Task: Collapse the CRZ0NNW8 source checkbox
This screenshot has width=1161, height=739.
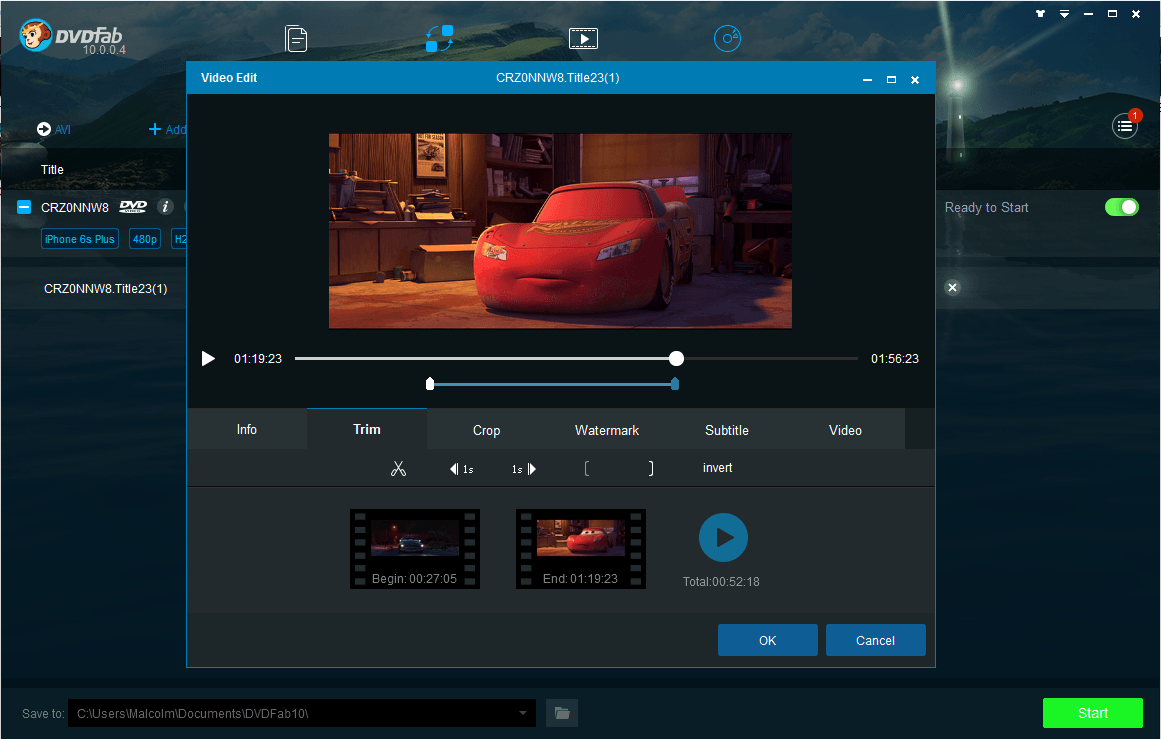Action: pyautogui.click(x=24, y=207)
